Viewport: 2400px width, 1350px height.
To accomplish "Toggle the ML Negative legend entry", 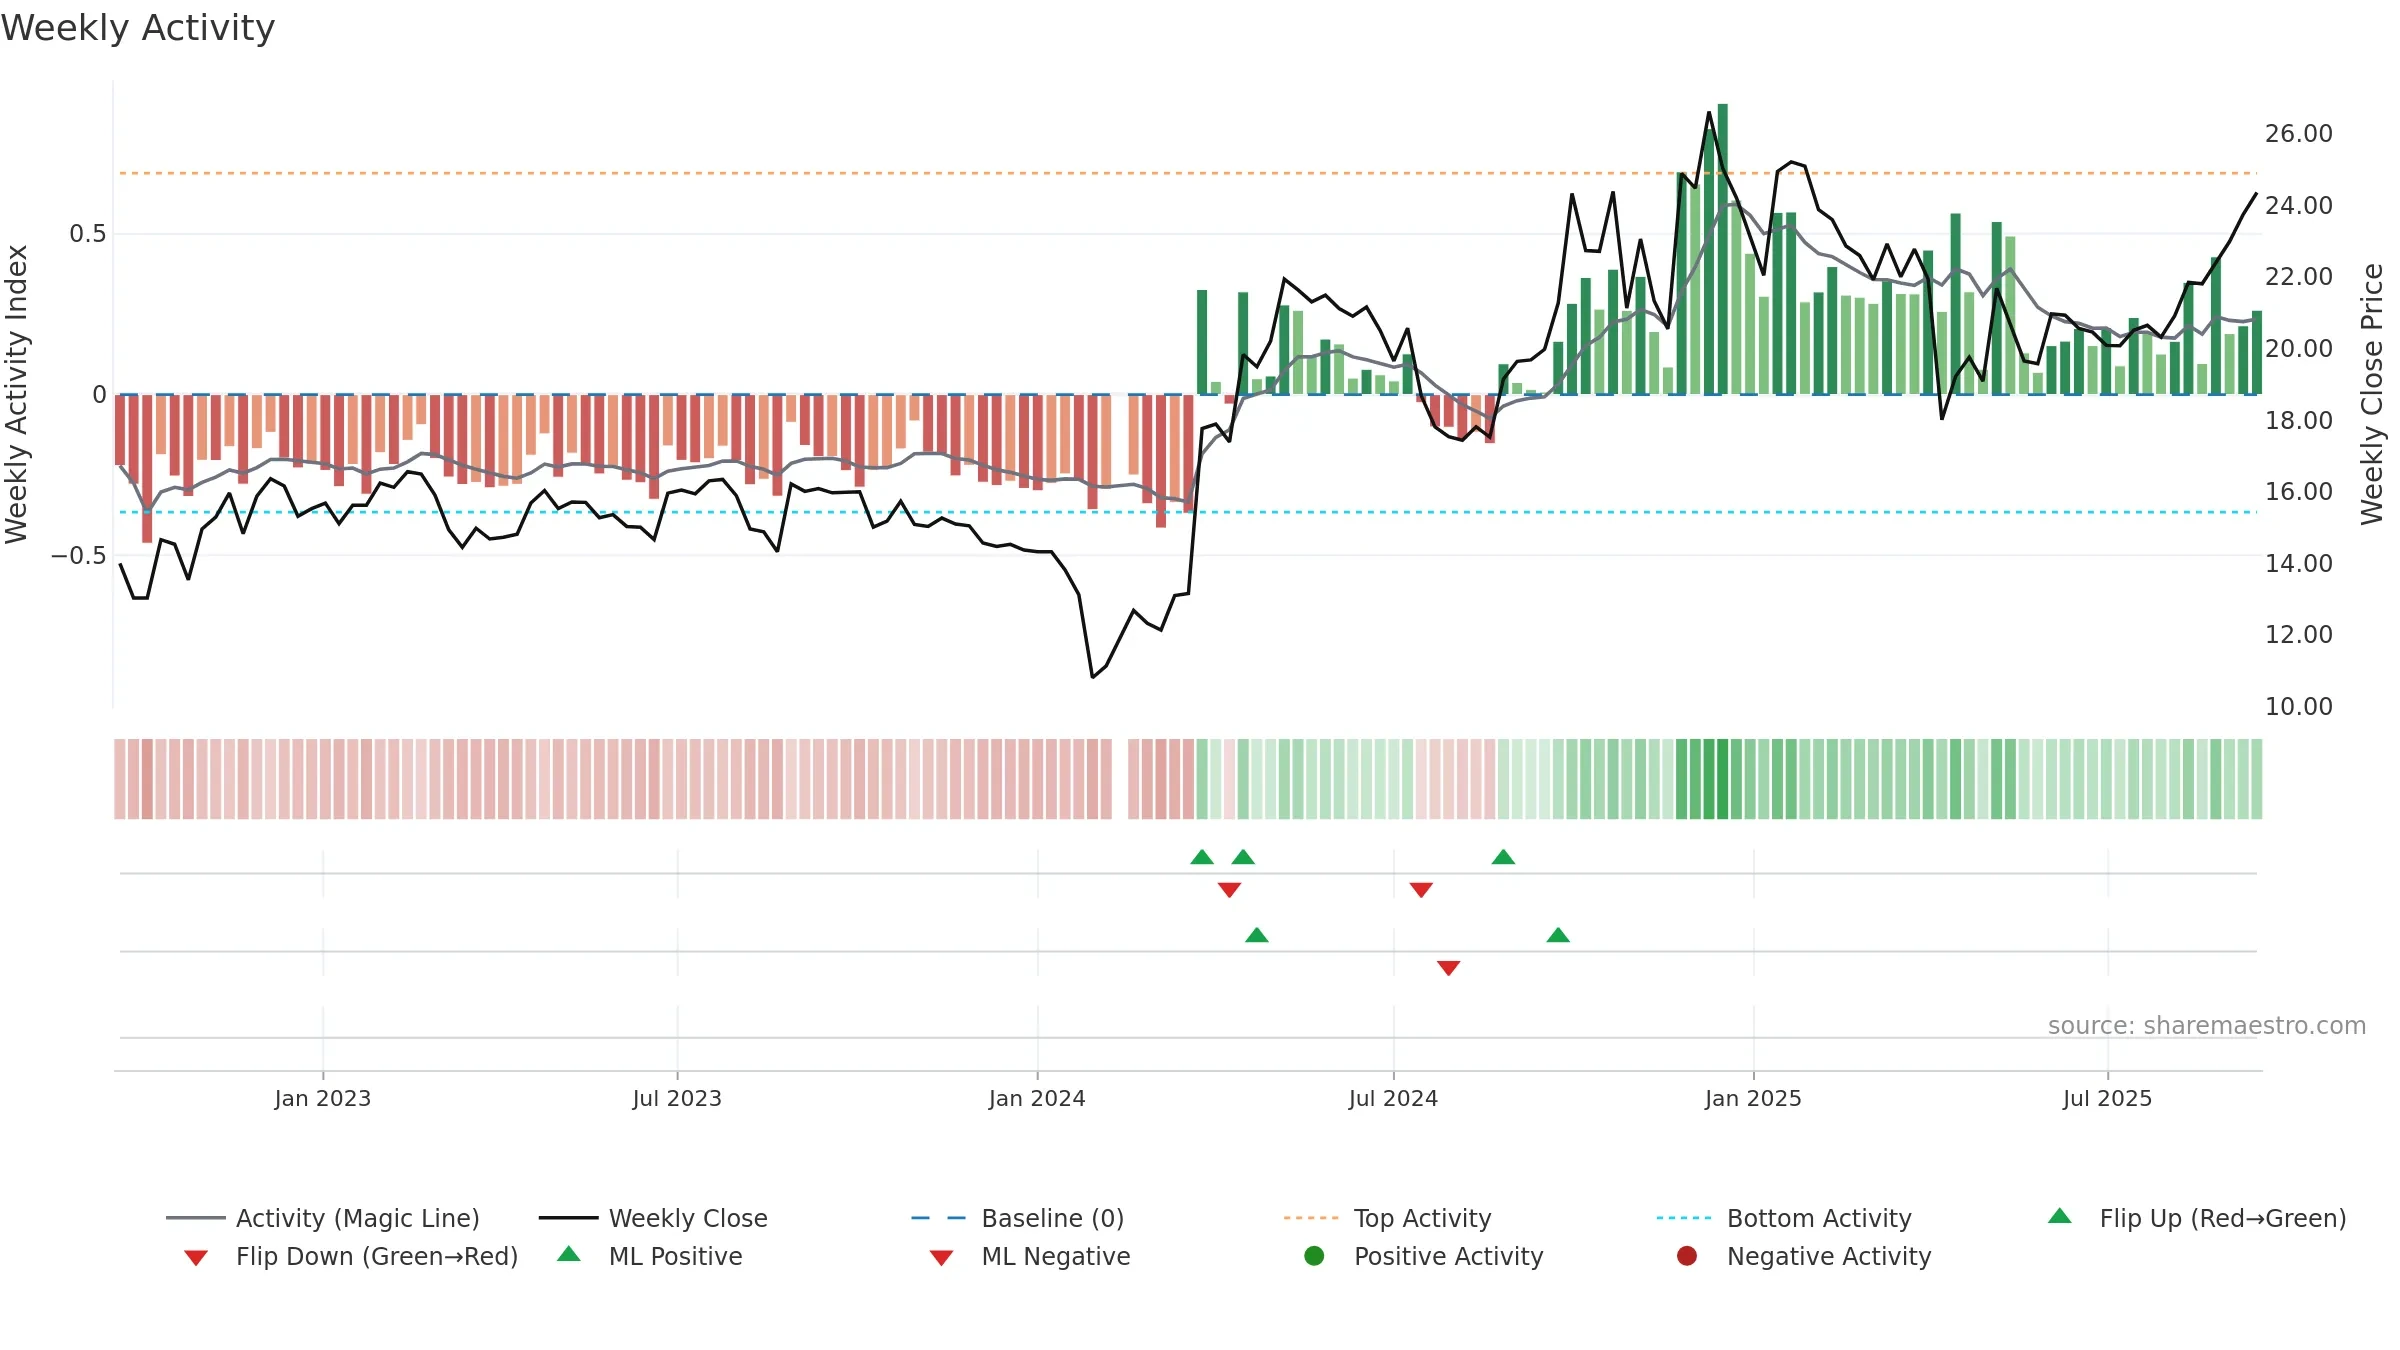I will [1030, 1256].
